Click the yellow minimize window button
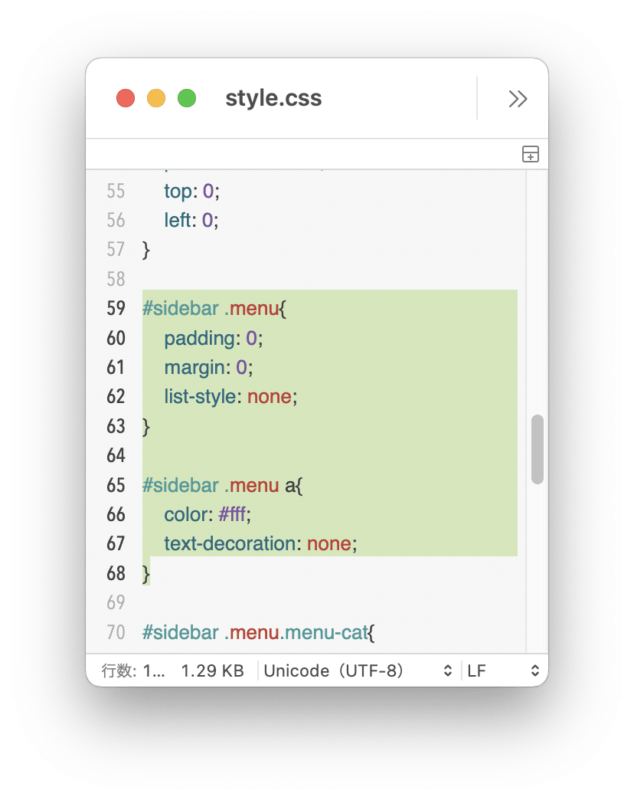This screenshot has width=634, height=800. [x=156, y=98]
